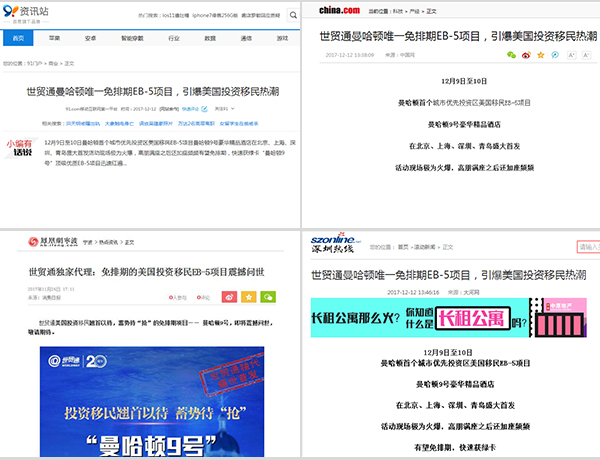
Task: Click the green WeChat share button
Action: (x=268, y=297)
